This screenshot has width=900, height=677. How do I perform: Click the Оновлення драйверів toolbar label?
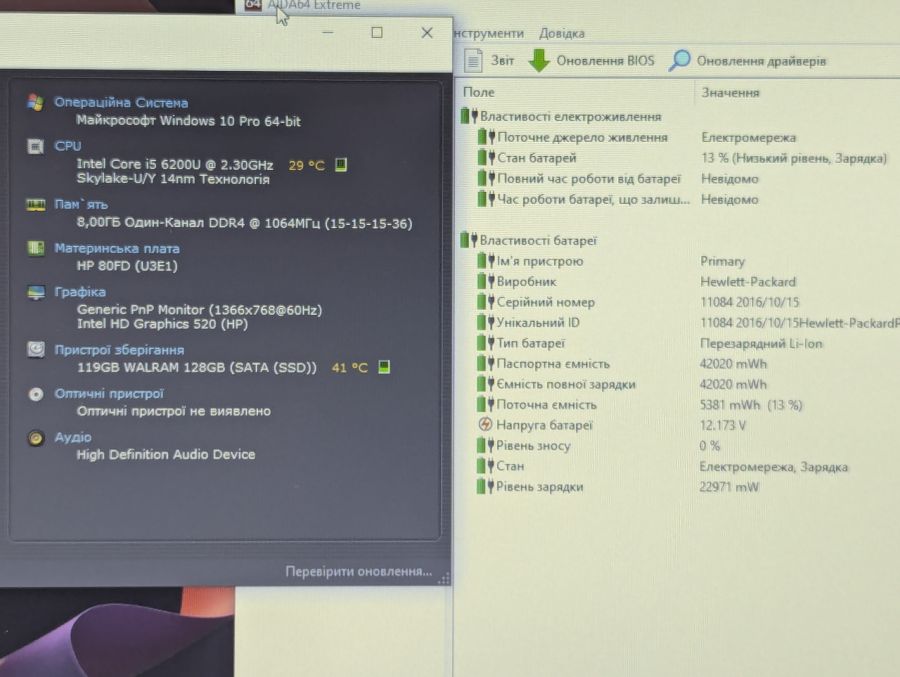pos(761,61)
